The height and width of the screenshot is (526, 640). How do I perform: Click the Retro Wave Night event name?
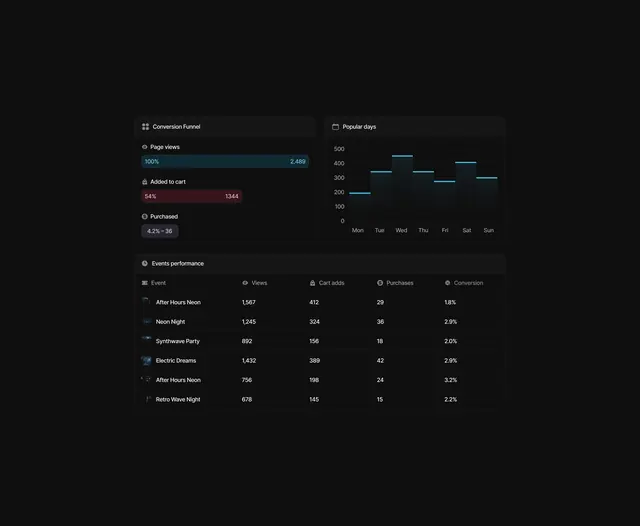(x=178, y=399)
